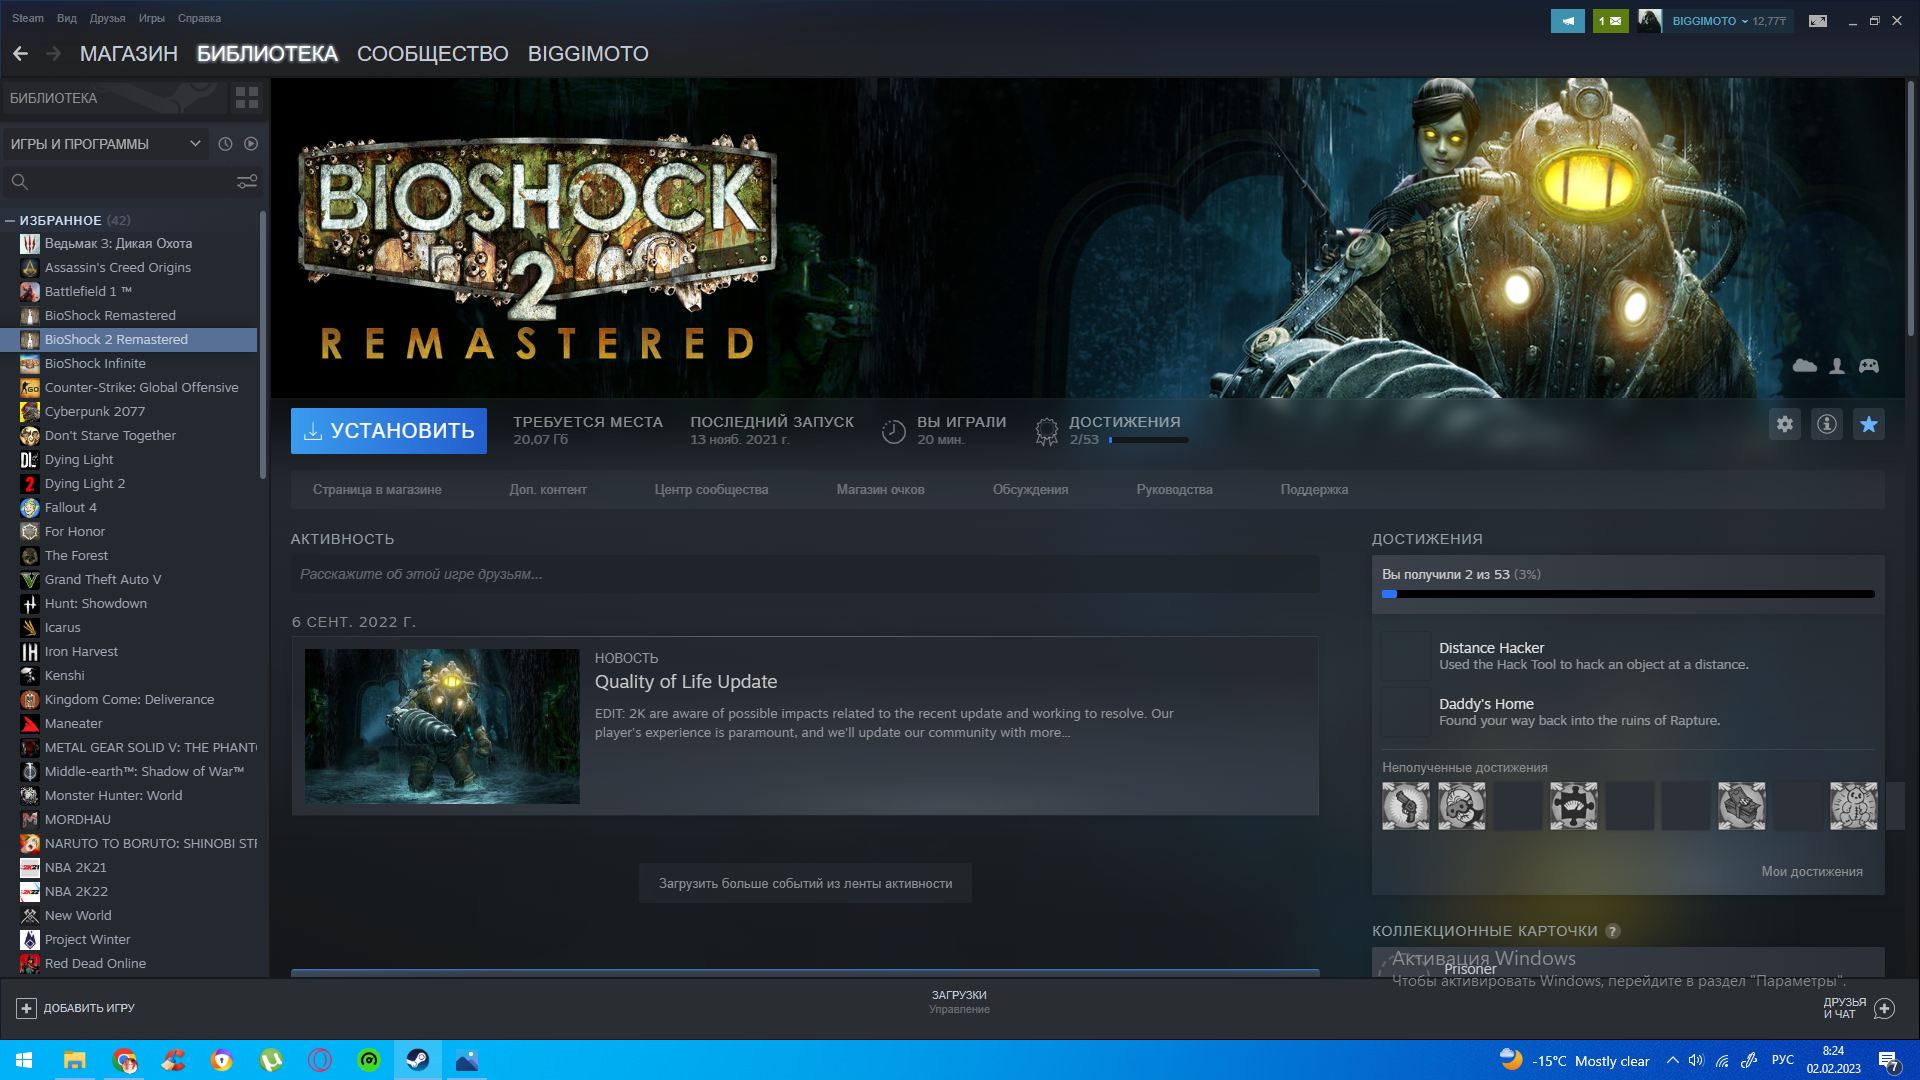Open advanced library filter options icon

coord(247,182)
